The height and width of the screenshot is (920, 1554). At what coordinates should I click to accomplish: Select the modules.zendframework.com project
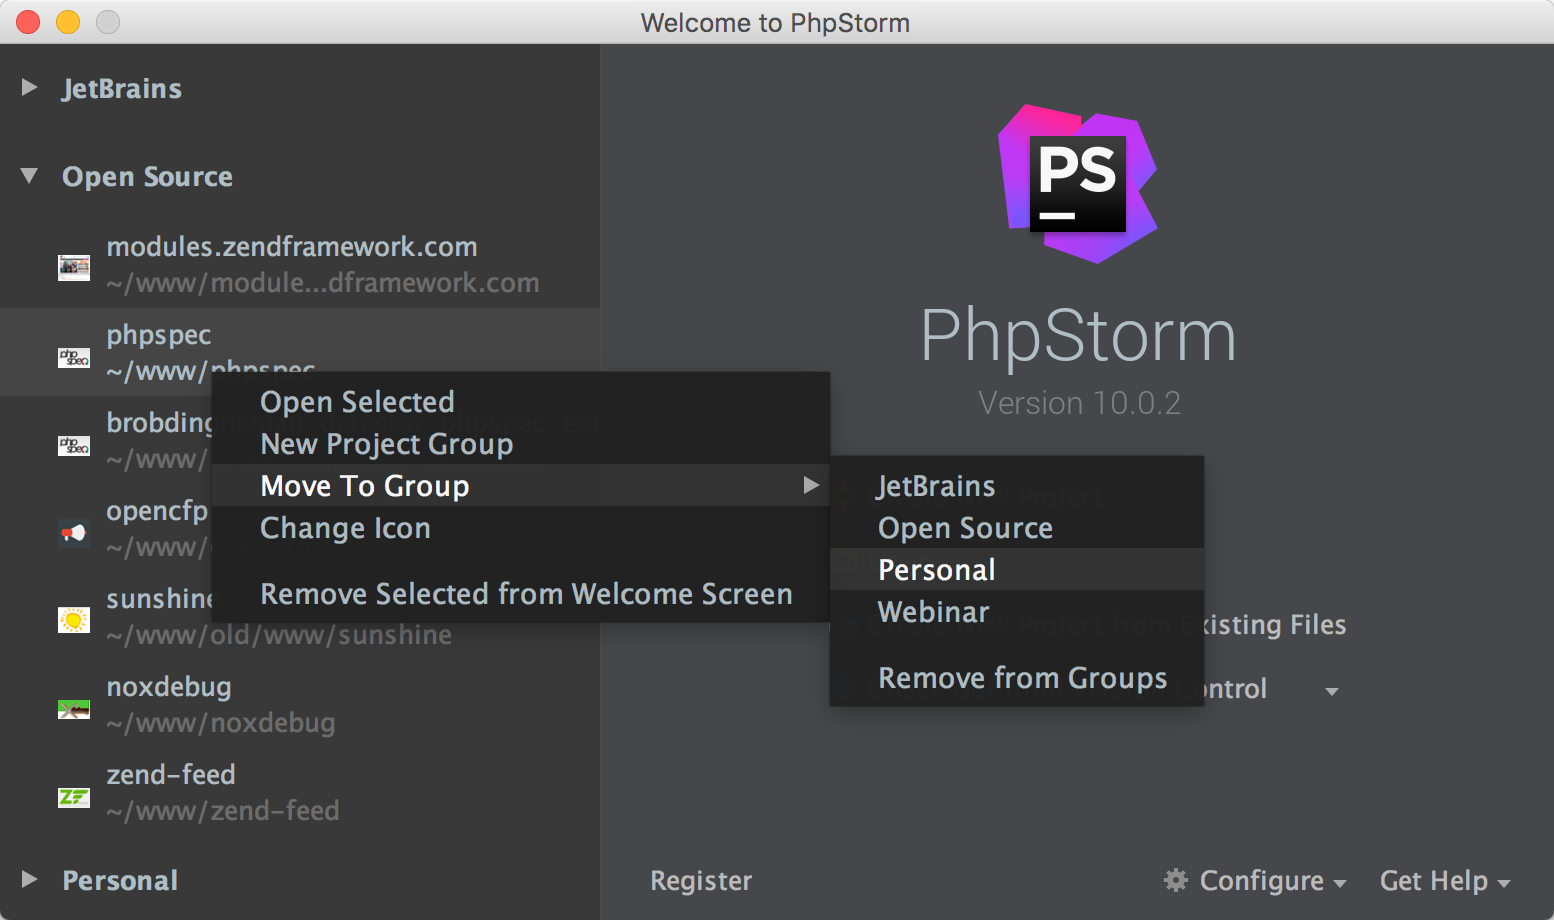300,264
